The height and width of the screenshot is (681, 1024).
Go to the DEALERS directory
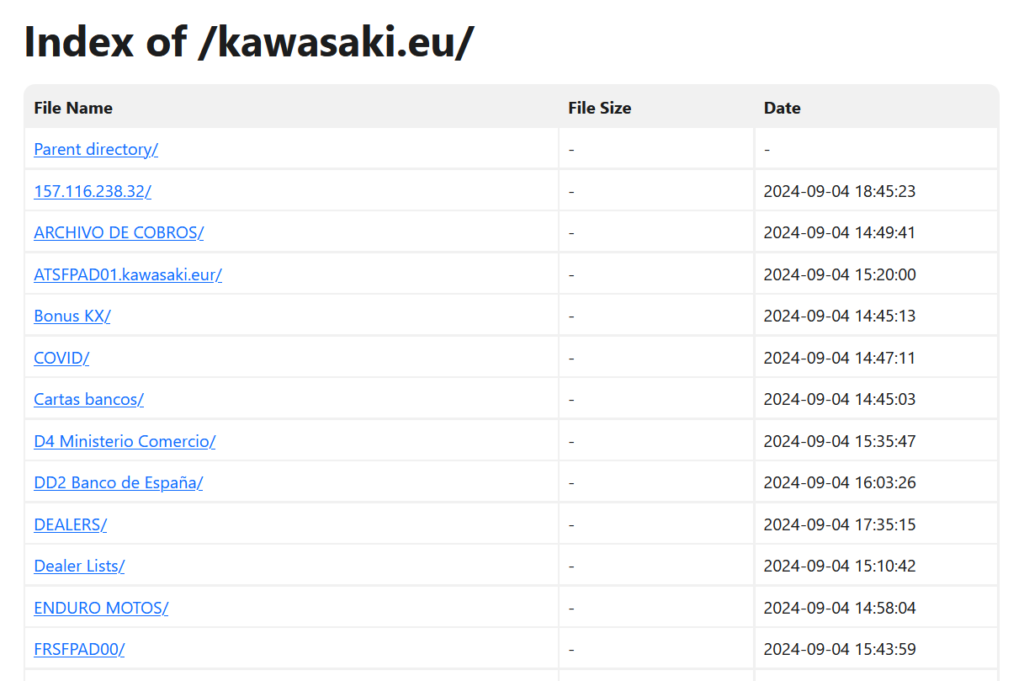click(x=70, y=524)
